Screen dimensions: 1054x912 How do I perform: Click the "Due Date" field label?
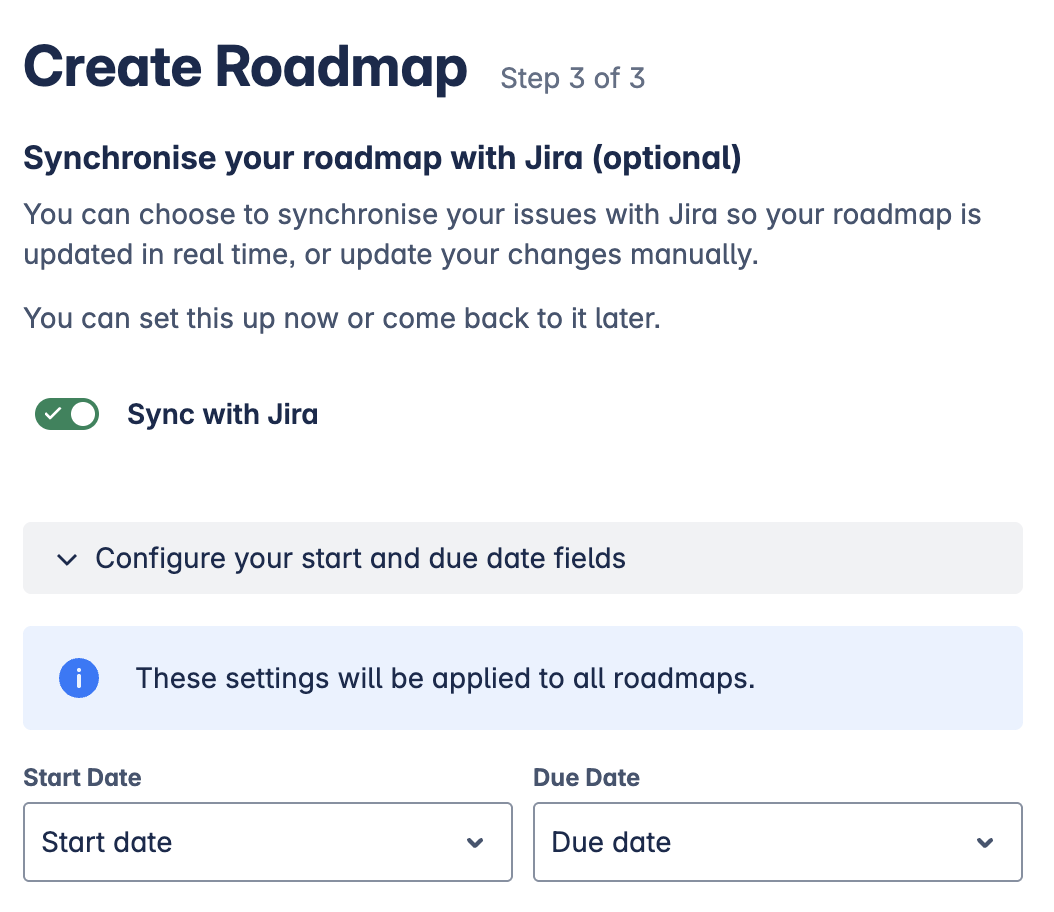pos(586,778)
